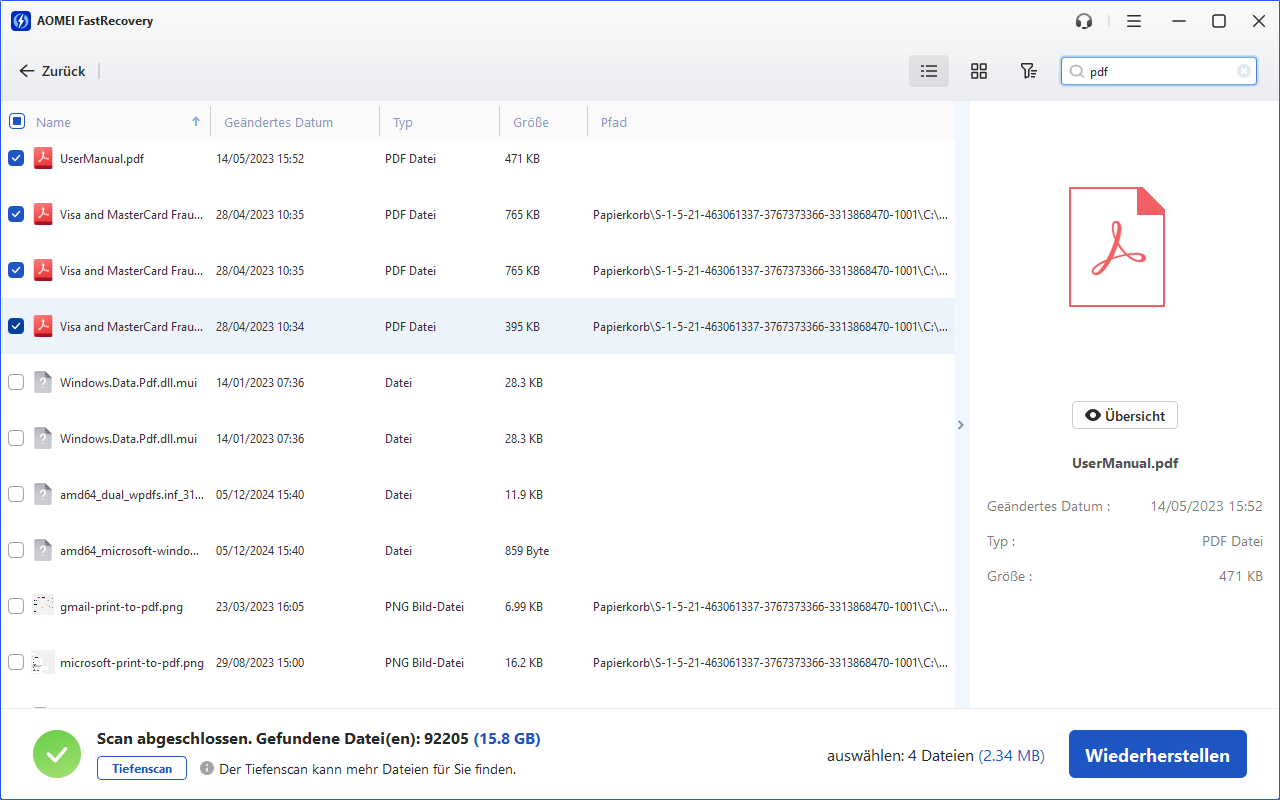Select the UserManual.pdf name in the file list
The image size is (1280, 800).
(102, 158)
